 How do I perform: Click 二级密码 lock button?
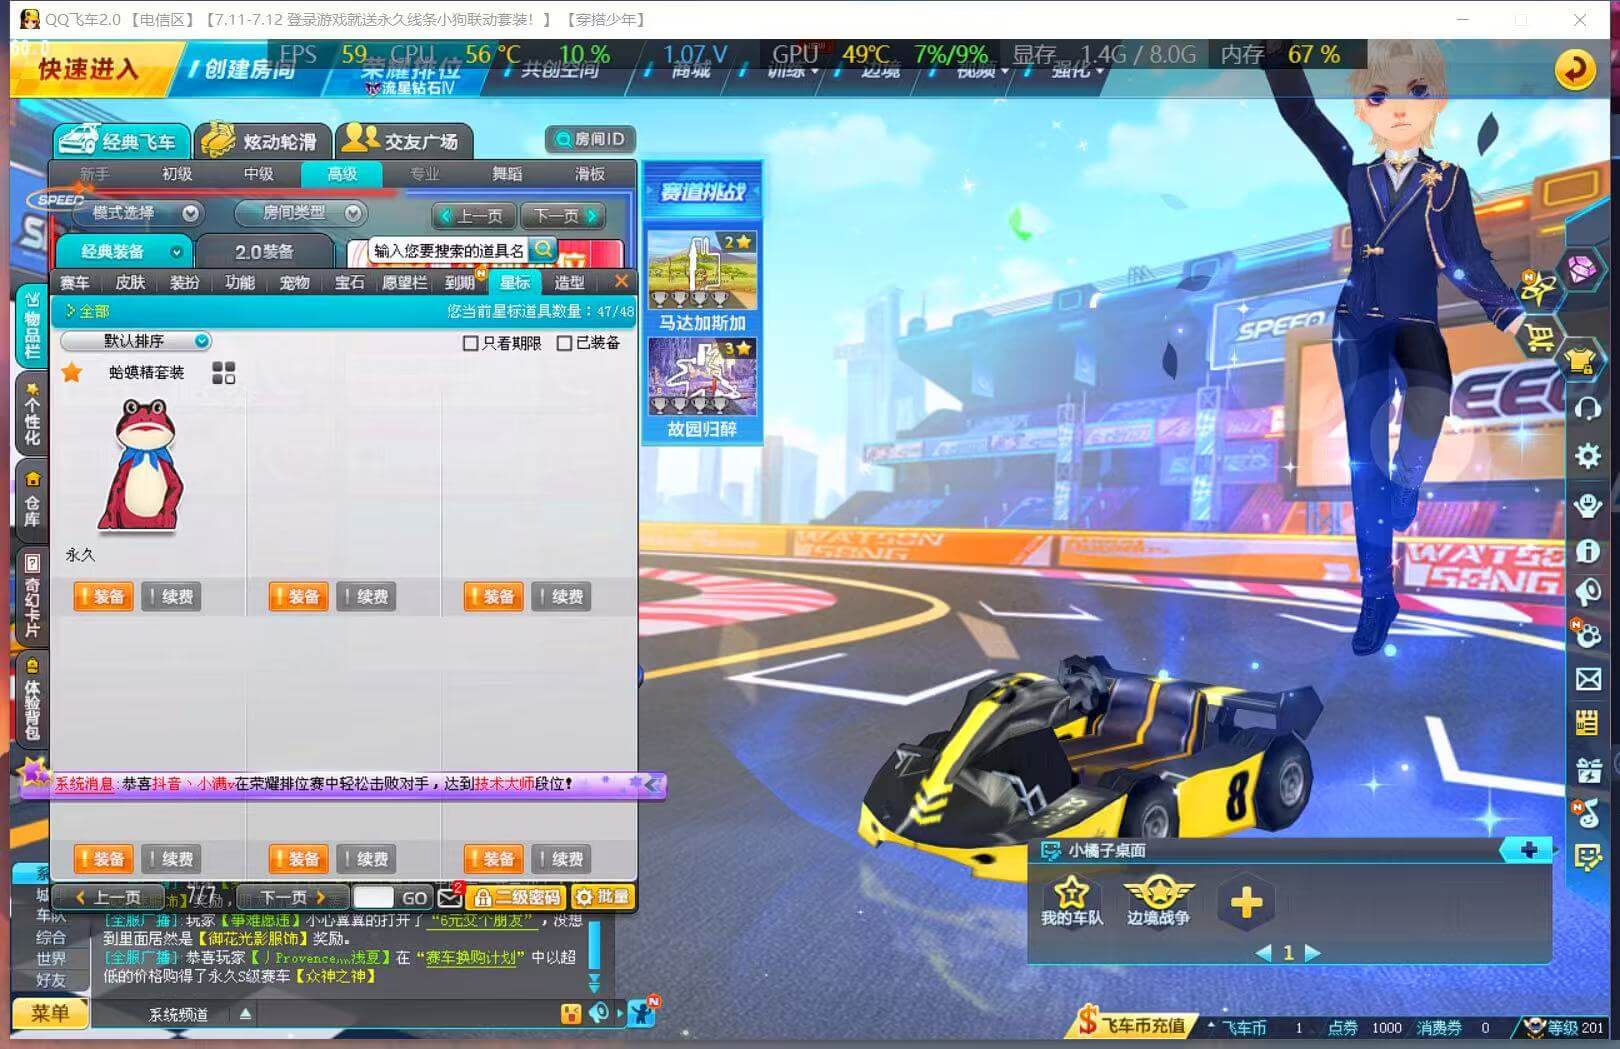[516, 897]
